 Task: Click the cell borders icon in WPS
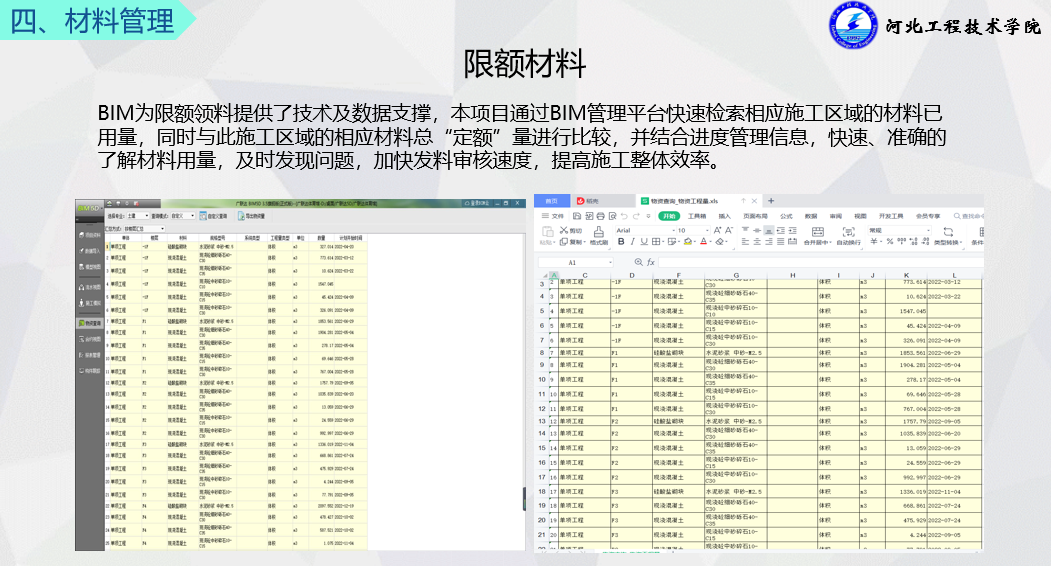click(656, 241)
